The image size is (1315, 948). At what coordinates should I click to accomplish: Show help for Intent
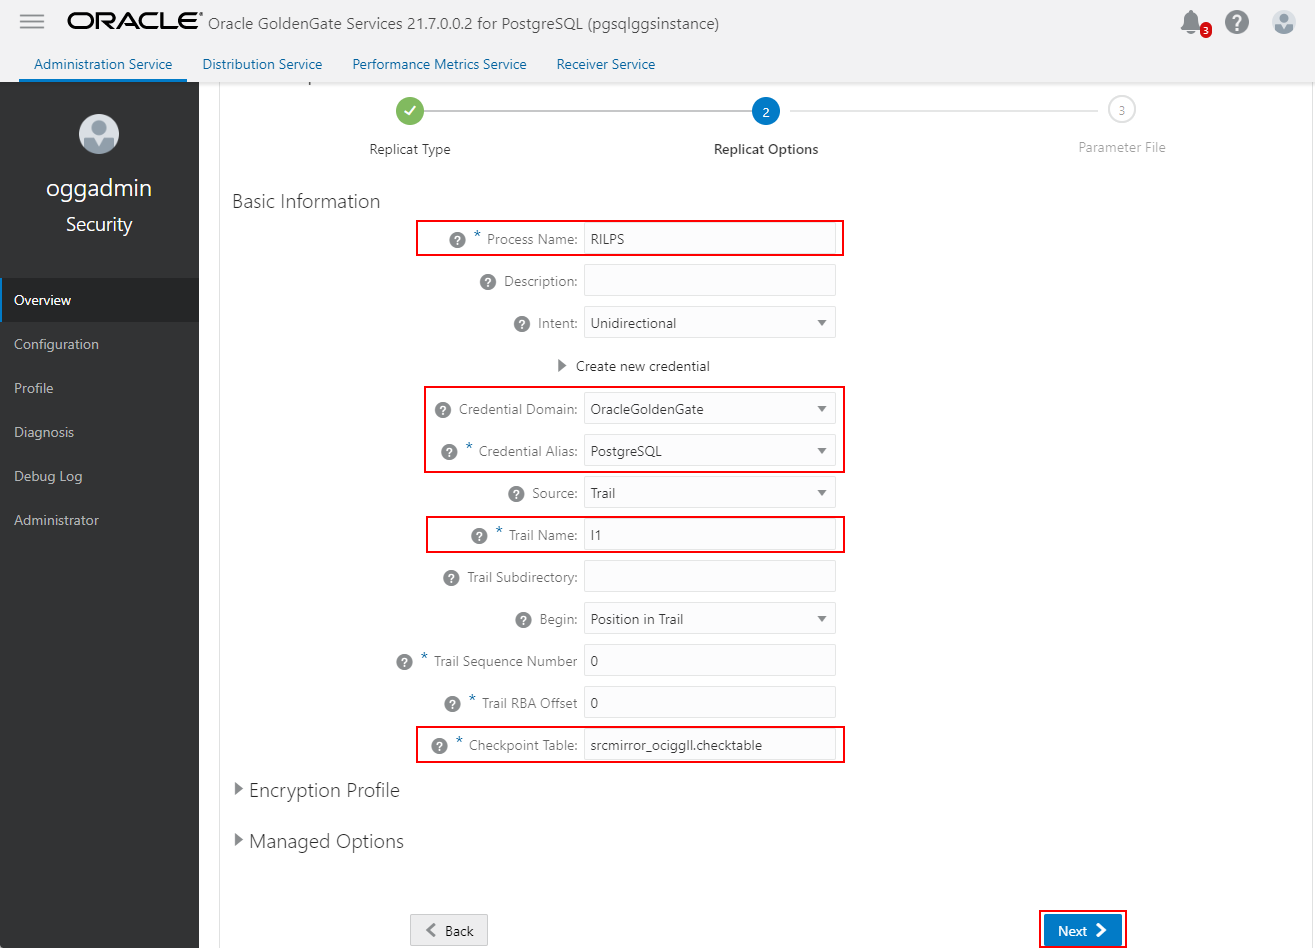522,324
